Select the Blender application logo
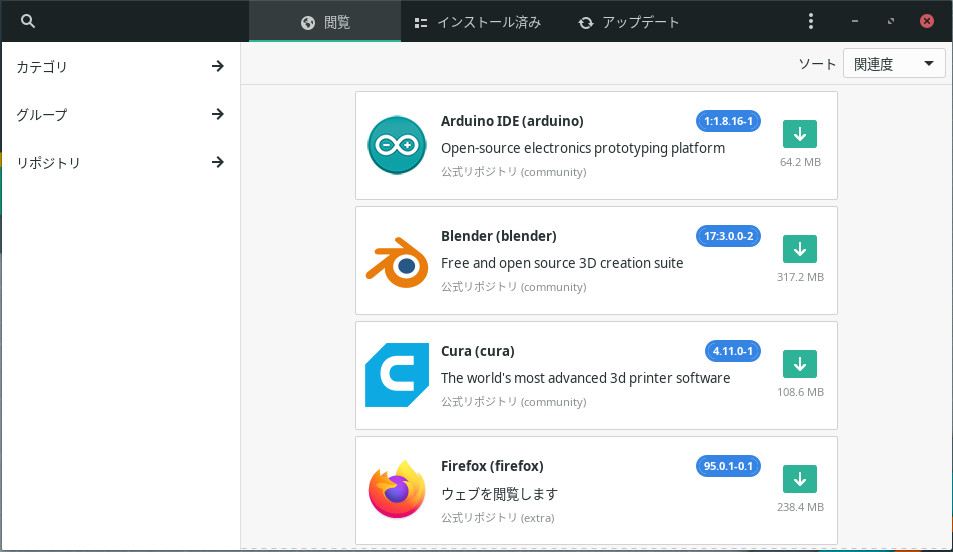This screenshot has height=552, width=953. pos(397,261)
